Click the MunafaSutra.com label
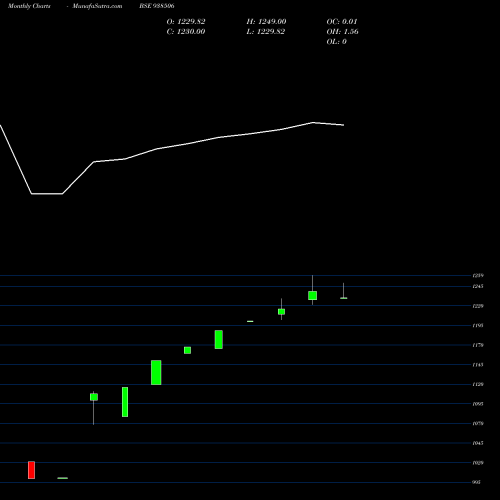Image resolution: width=500 pixels, height=500 pixels. coord(97,6)
